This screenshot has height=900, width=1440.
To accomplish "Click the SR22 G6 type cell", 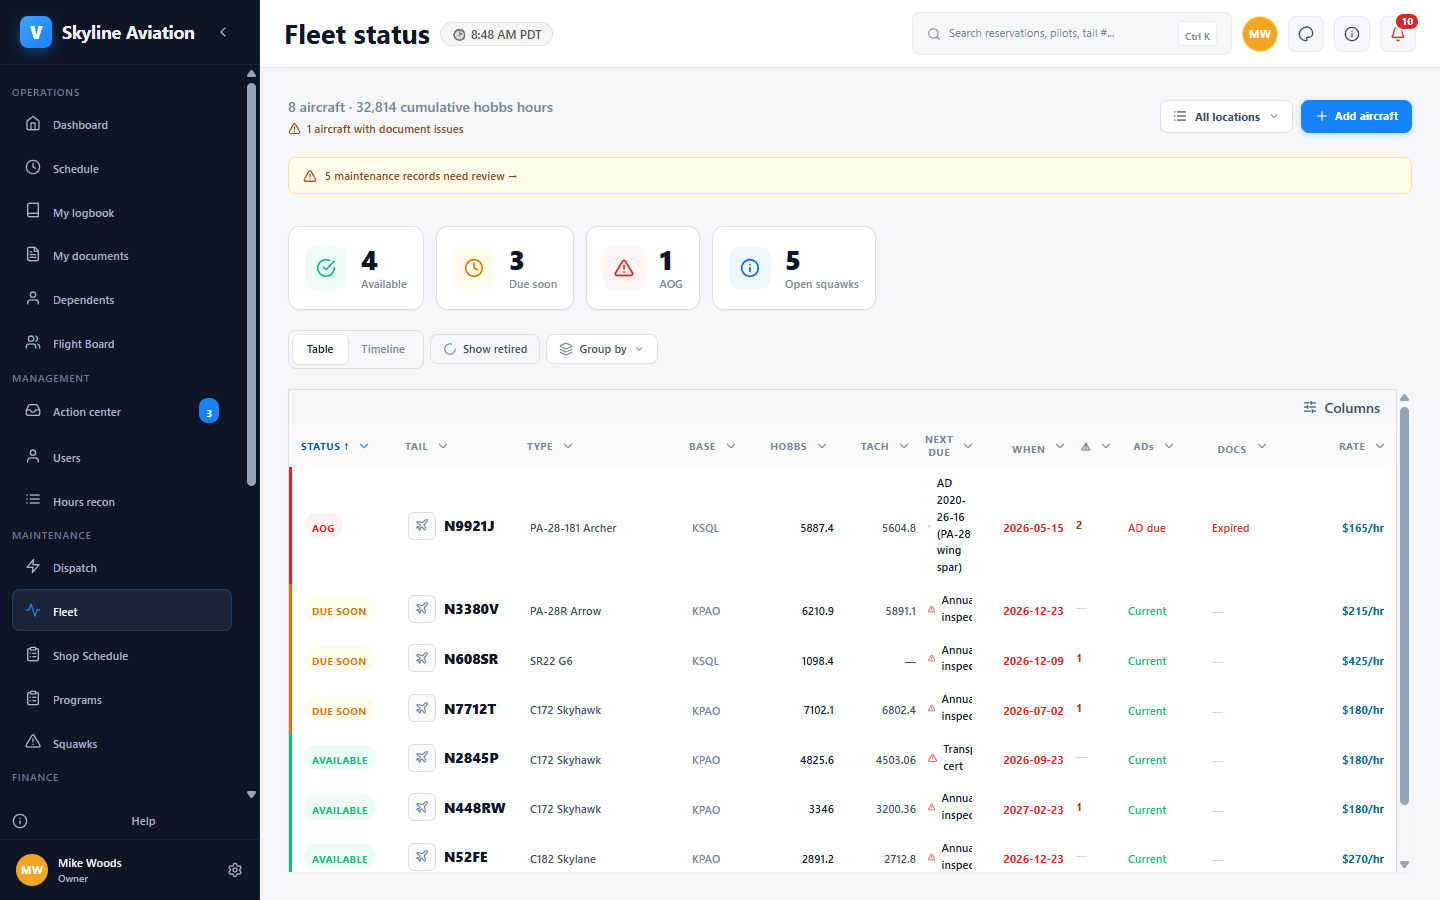I will (551, 661).
